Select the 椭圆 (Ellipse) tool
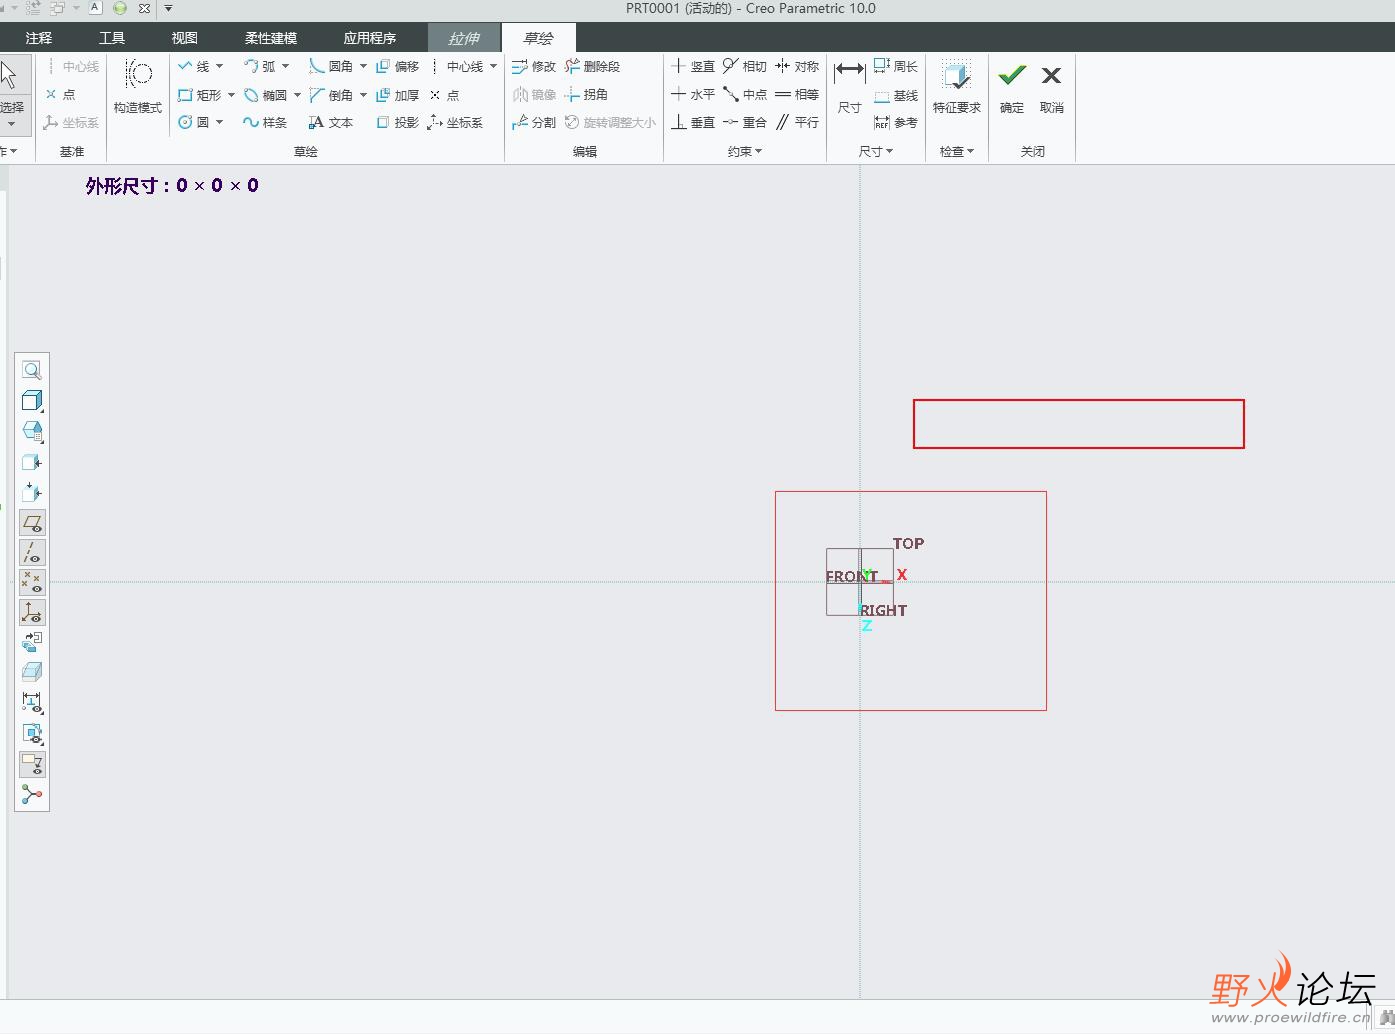Viewport: 1395px width, 1034px height. tap(265, 95)
